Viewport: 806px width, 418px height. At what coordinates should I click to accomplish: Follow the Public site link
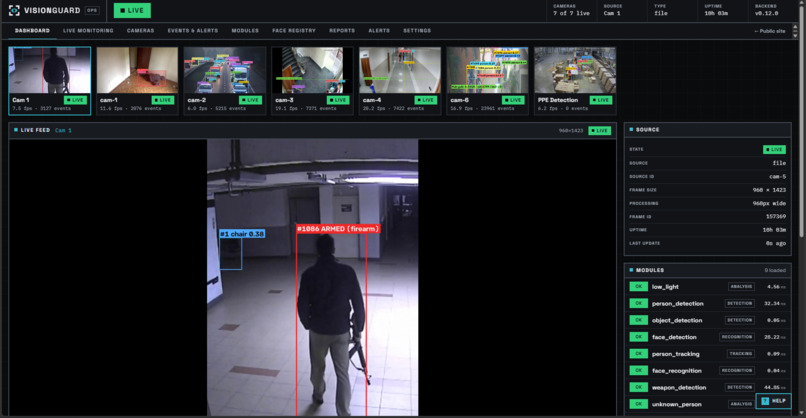770,31
